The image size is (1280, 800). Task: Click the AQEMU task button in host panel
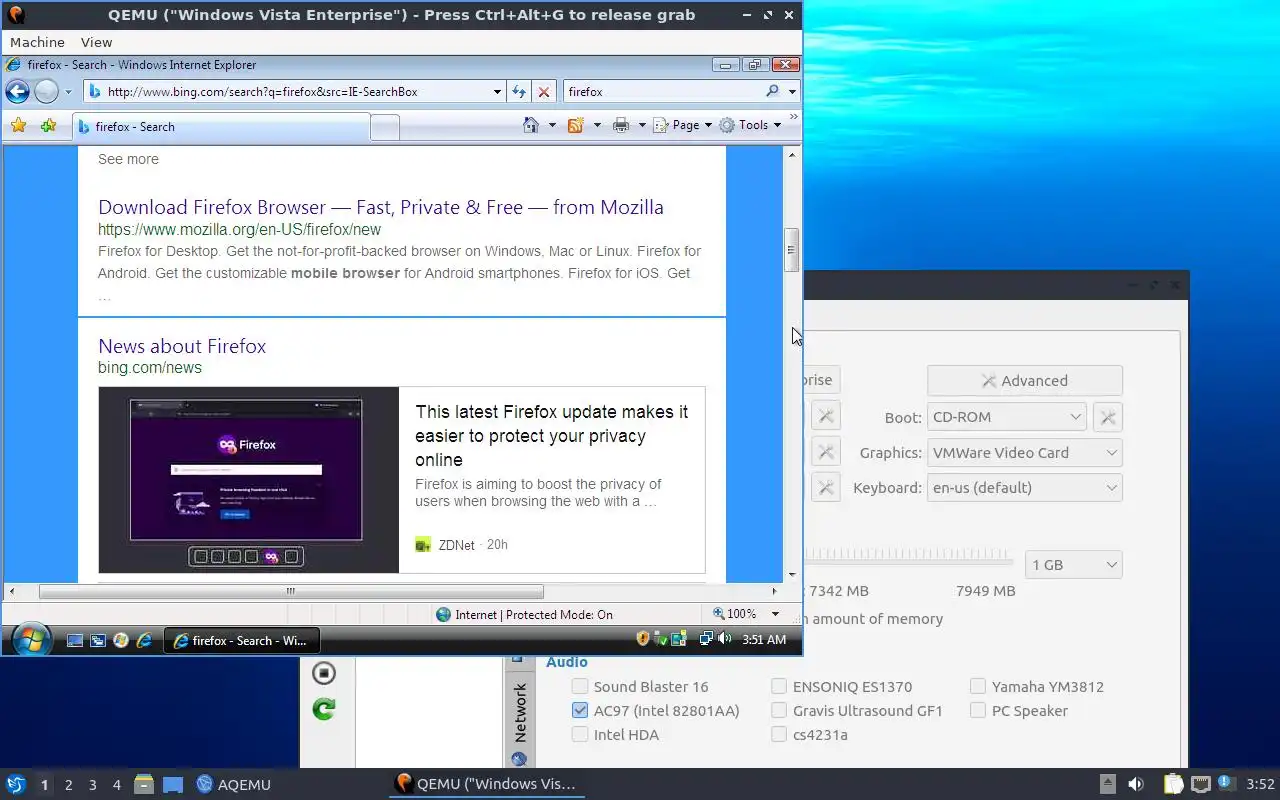click(233, 784)
